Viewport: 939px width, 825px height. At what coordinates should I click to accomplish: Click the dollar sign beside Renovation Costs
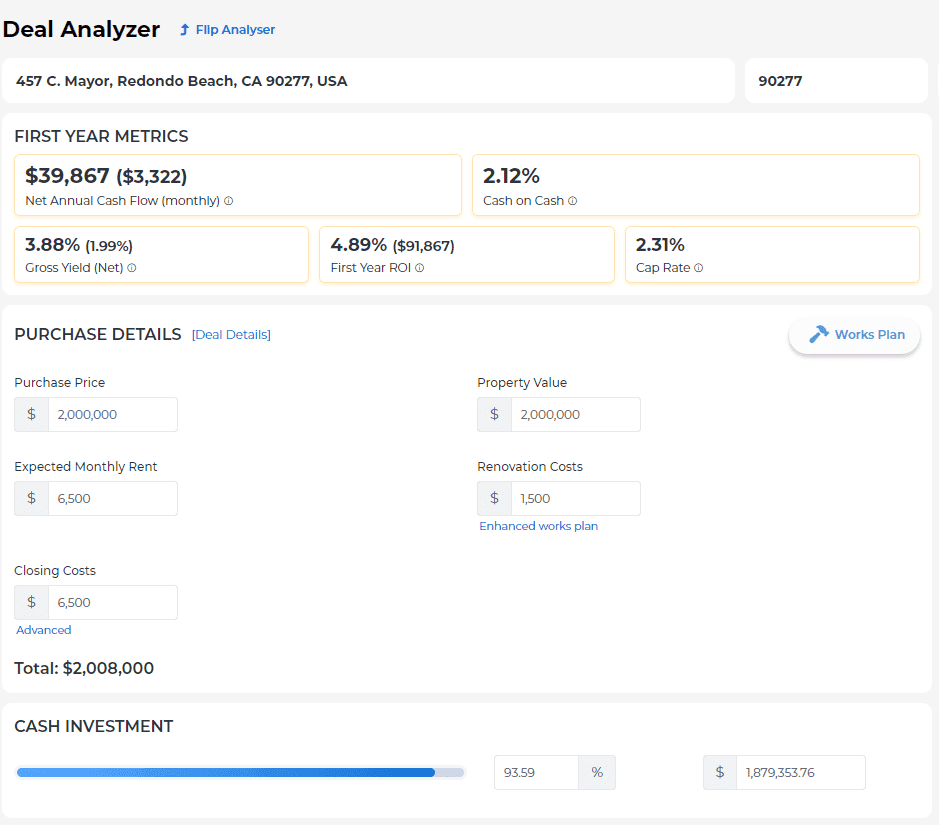coord(495,498)
